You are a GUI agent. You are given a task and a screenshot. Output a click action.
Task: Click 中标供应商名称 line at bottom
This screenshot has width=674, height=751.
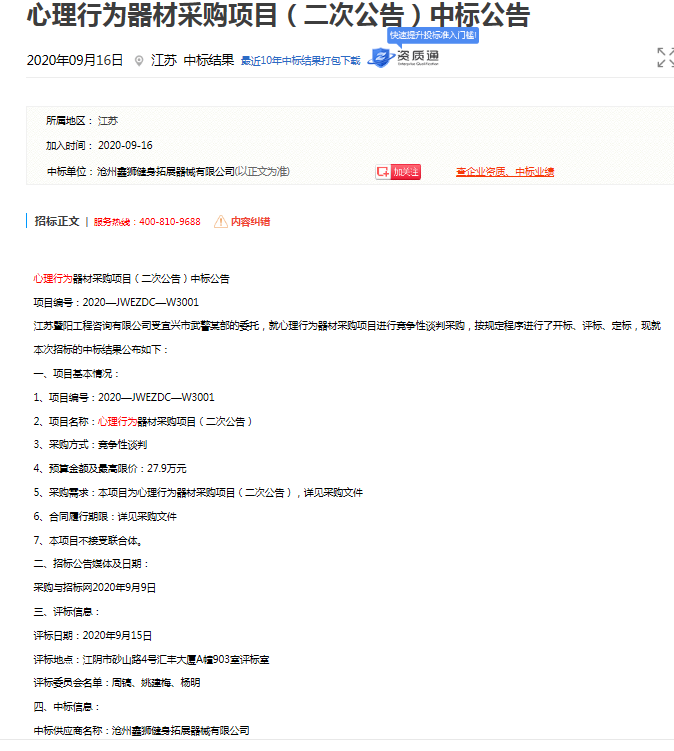[141, 730]
